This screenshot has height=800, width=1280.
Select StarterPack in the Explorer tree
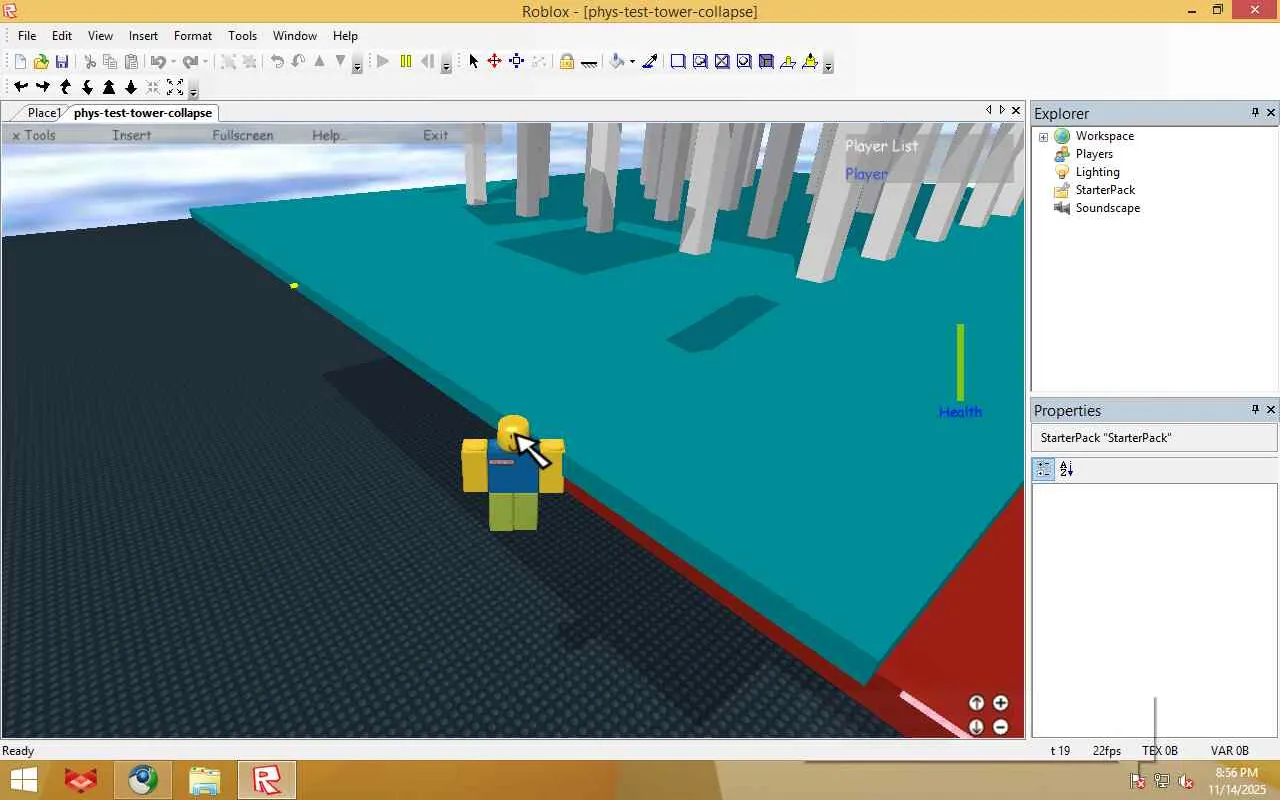point(1105,190)
